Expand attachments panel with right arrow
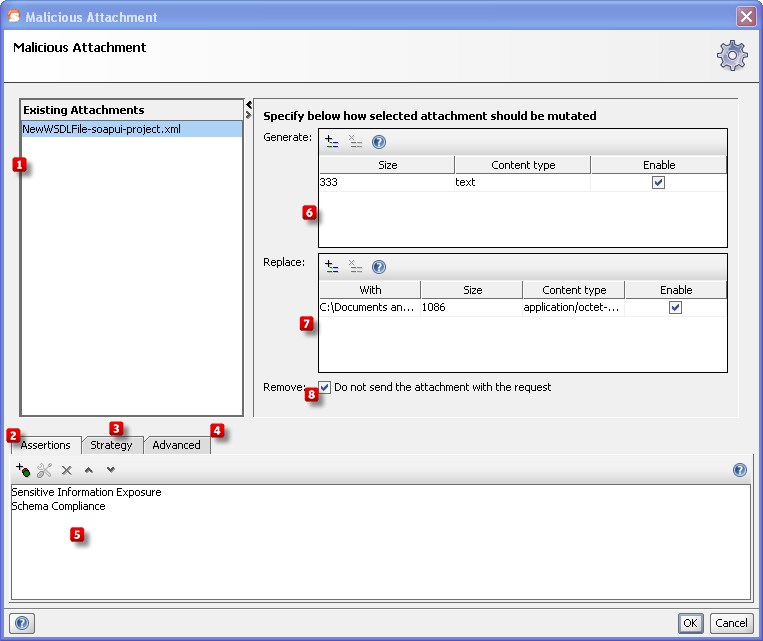This screenshot has width=763, height=641. click(x=249, y=115)
